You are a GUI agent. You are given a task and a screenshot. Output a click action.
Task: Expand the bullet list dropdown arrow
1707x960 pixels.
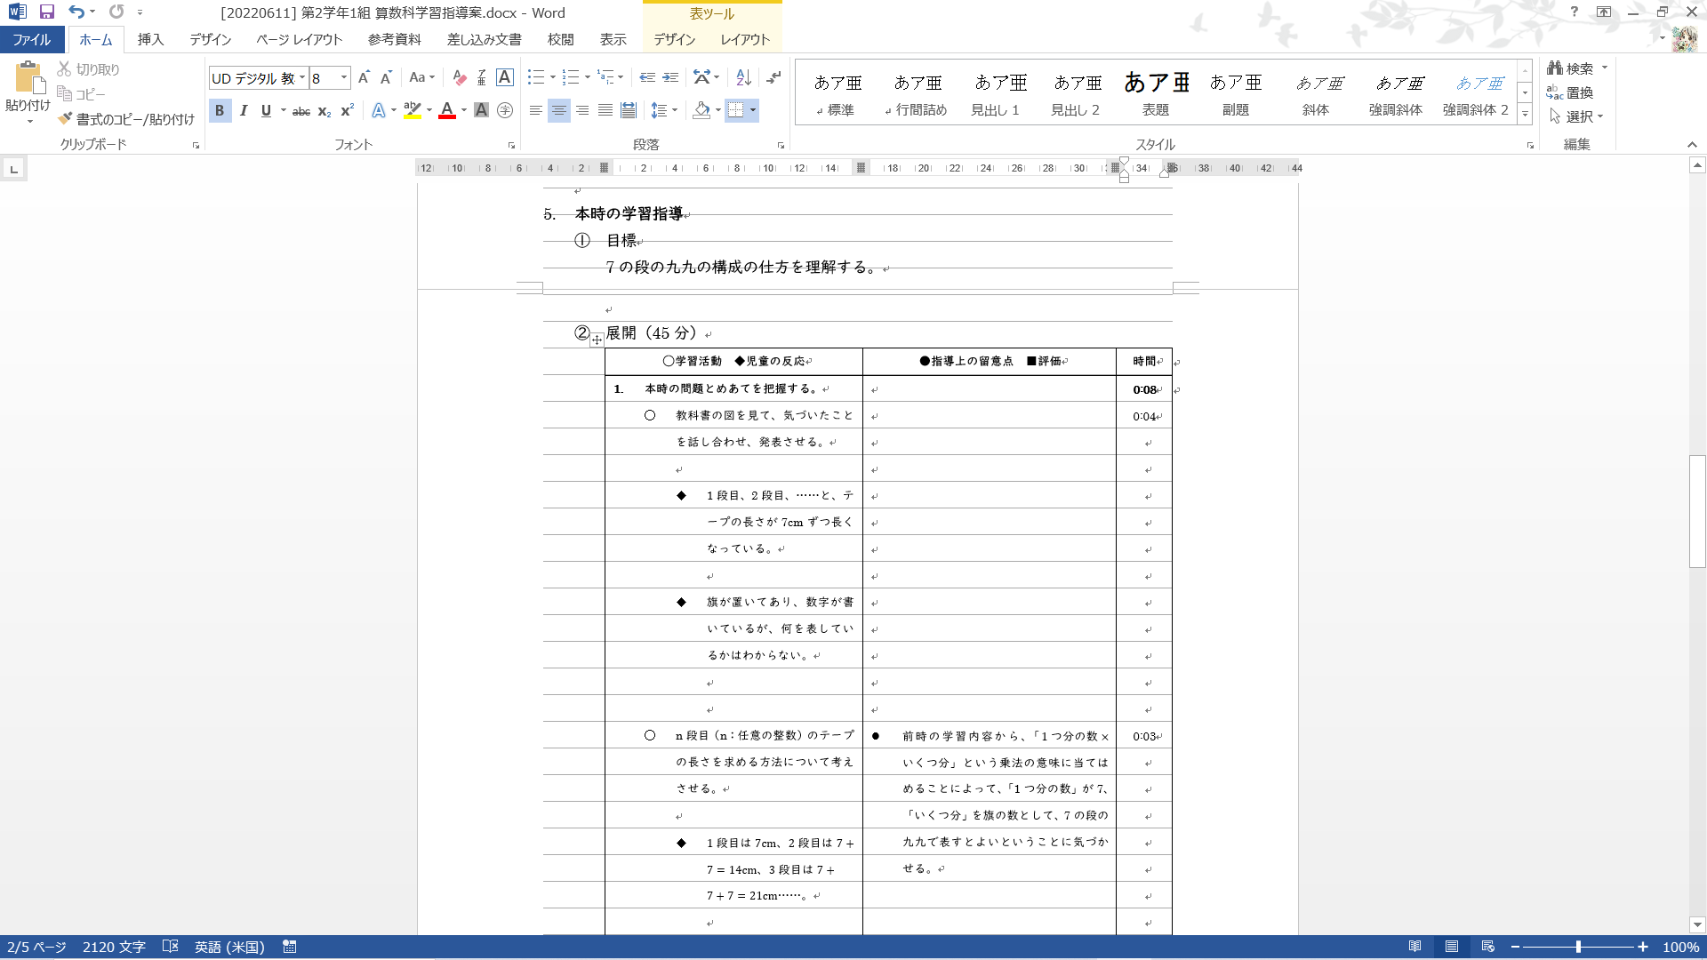(553, 77)
